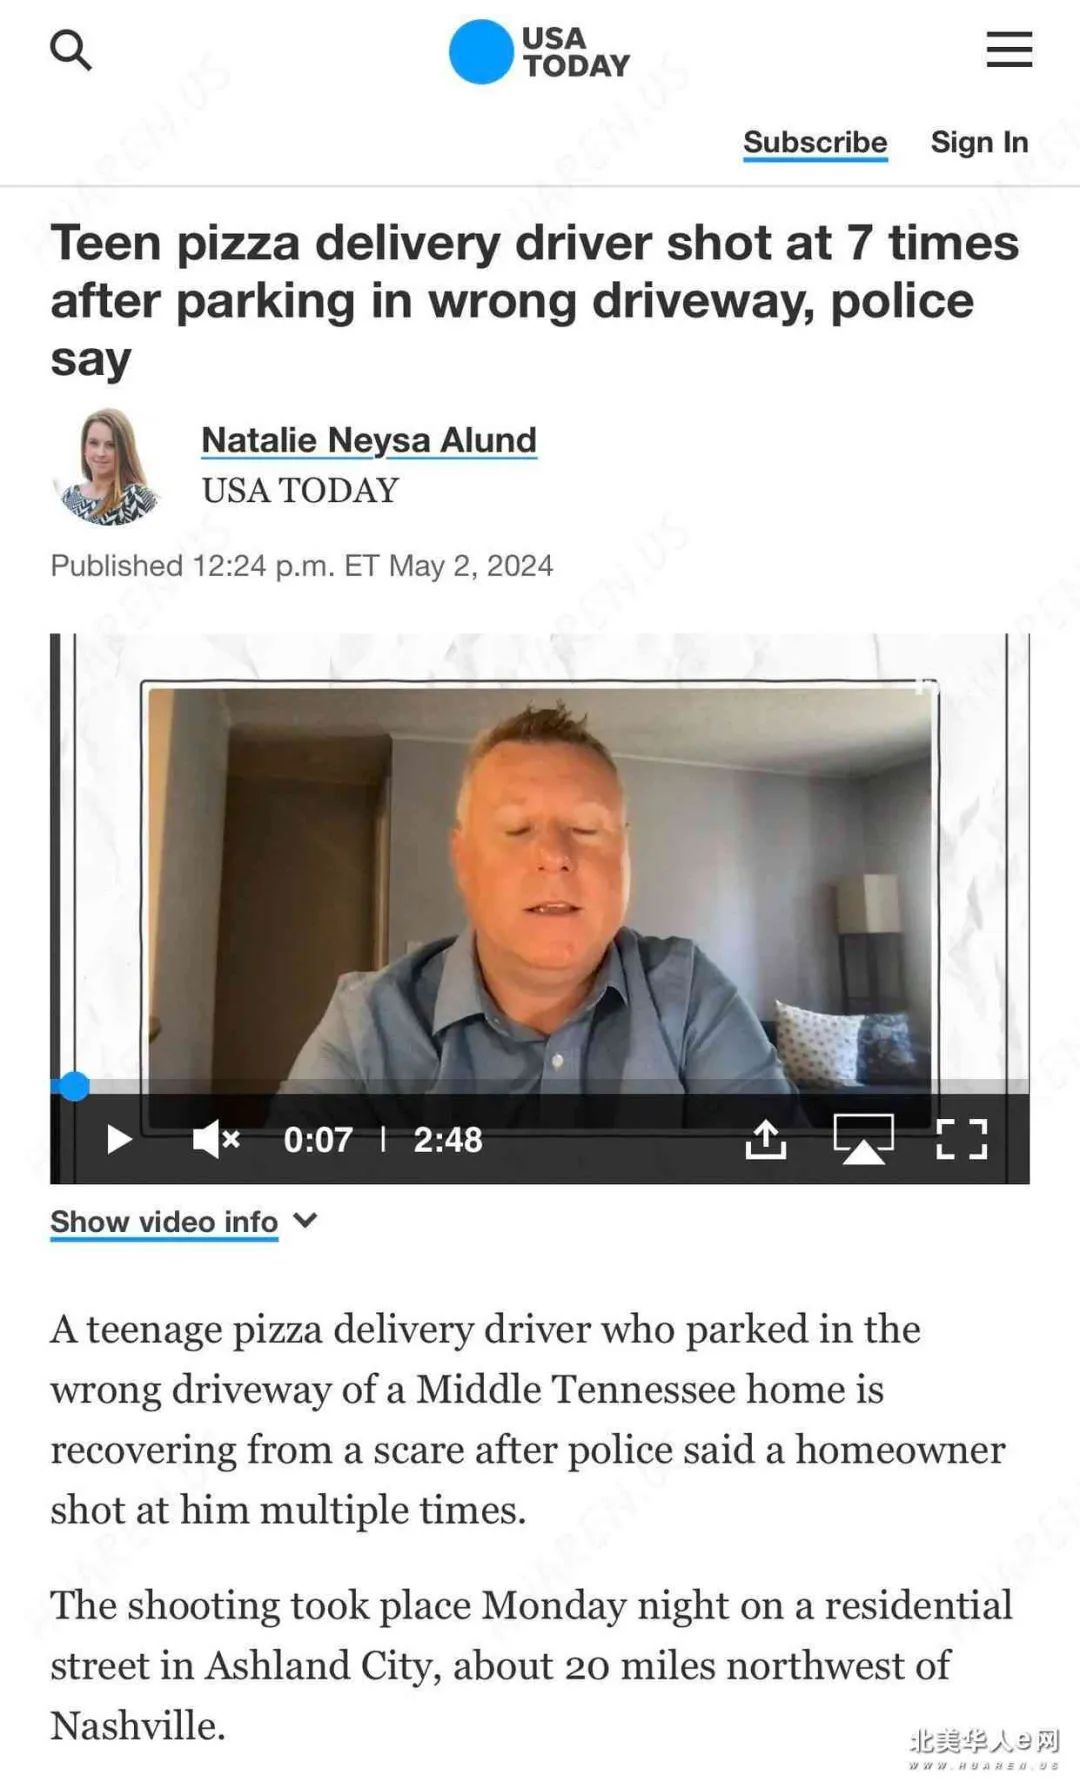1080x1782 pixels.
Task: Expand Show video info
Action: 164,1222
